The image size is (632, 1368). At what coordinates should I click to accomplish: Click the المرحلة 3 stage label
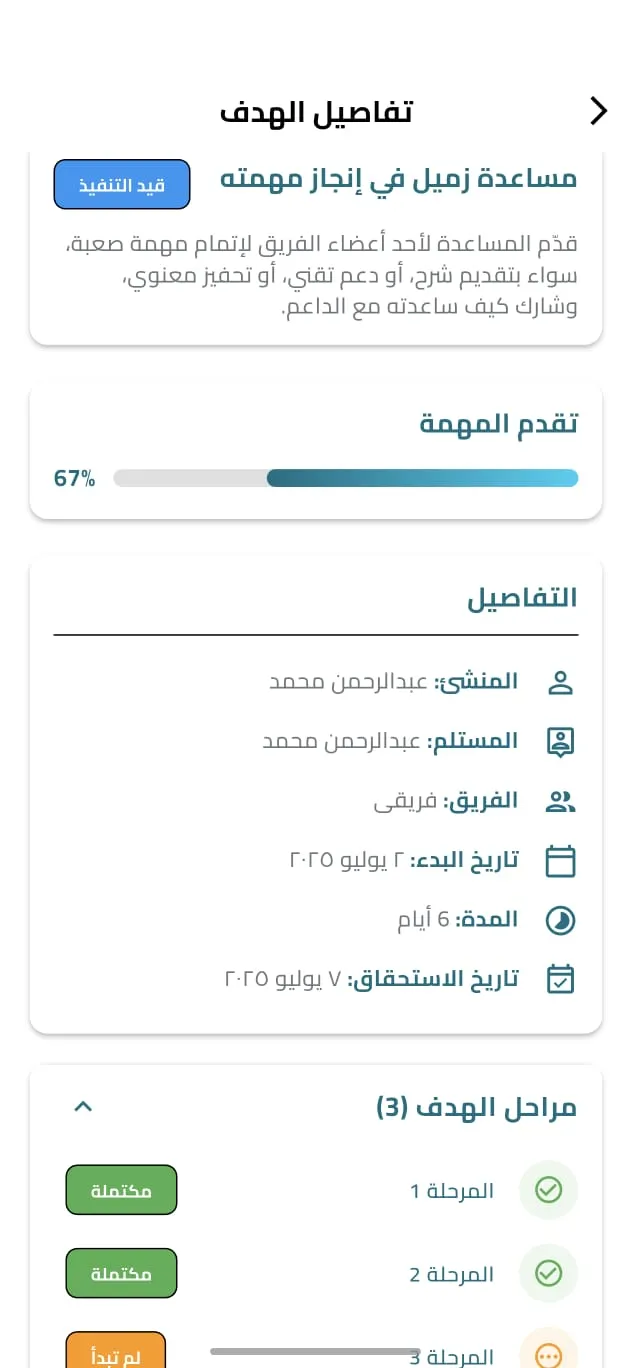coord(452,1356)
